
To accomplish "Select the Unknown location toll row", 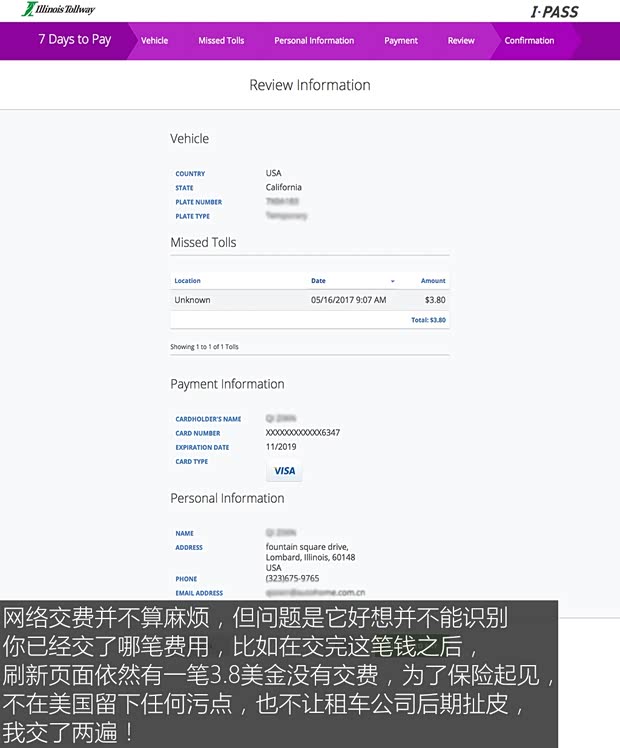I will [x=310, y=300].
